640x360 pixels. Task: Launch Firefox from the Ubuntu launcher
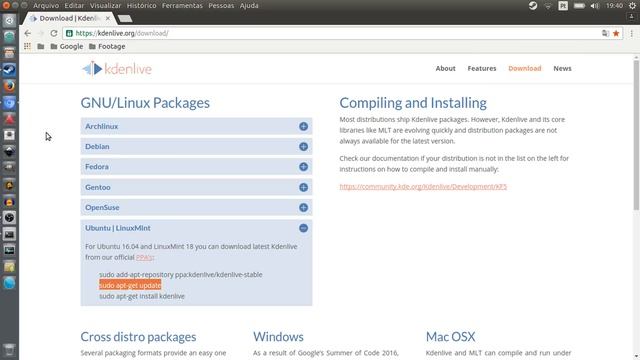[9, 86]
